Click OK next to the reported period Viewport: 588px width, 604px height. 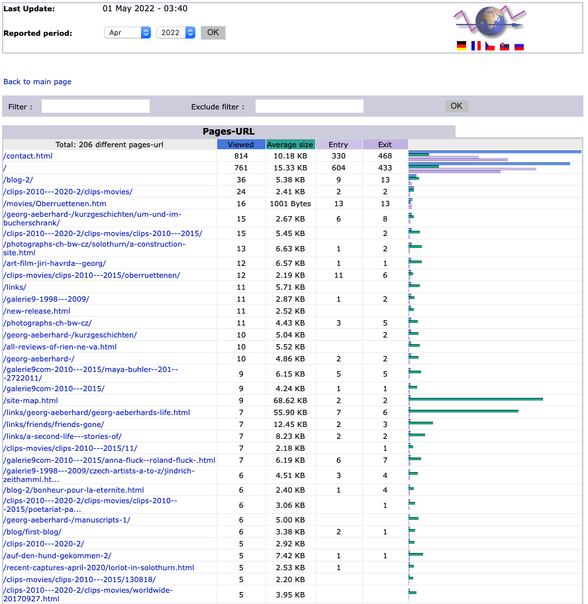213,32
